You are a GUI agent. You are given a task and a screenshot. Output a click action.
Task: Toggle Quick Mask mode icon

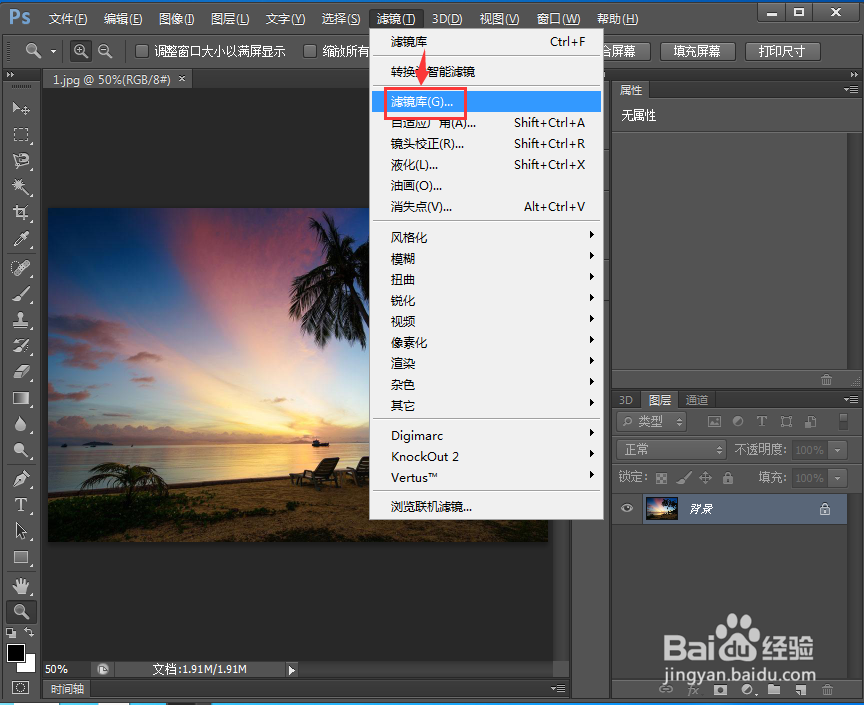pyautogui.click(x=21, y=687)
